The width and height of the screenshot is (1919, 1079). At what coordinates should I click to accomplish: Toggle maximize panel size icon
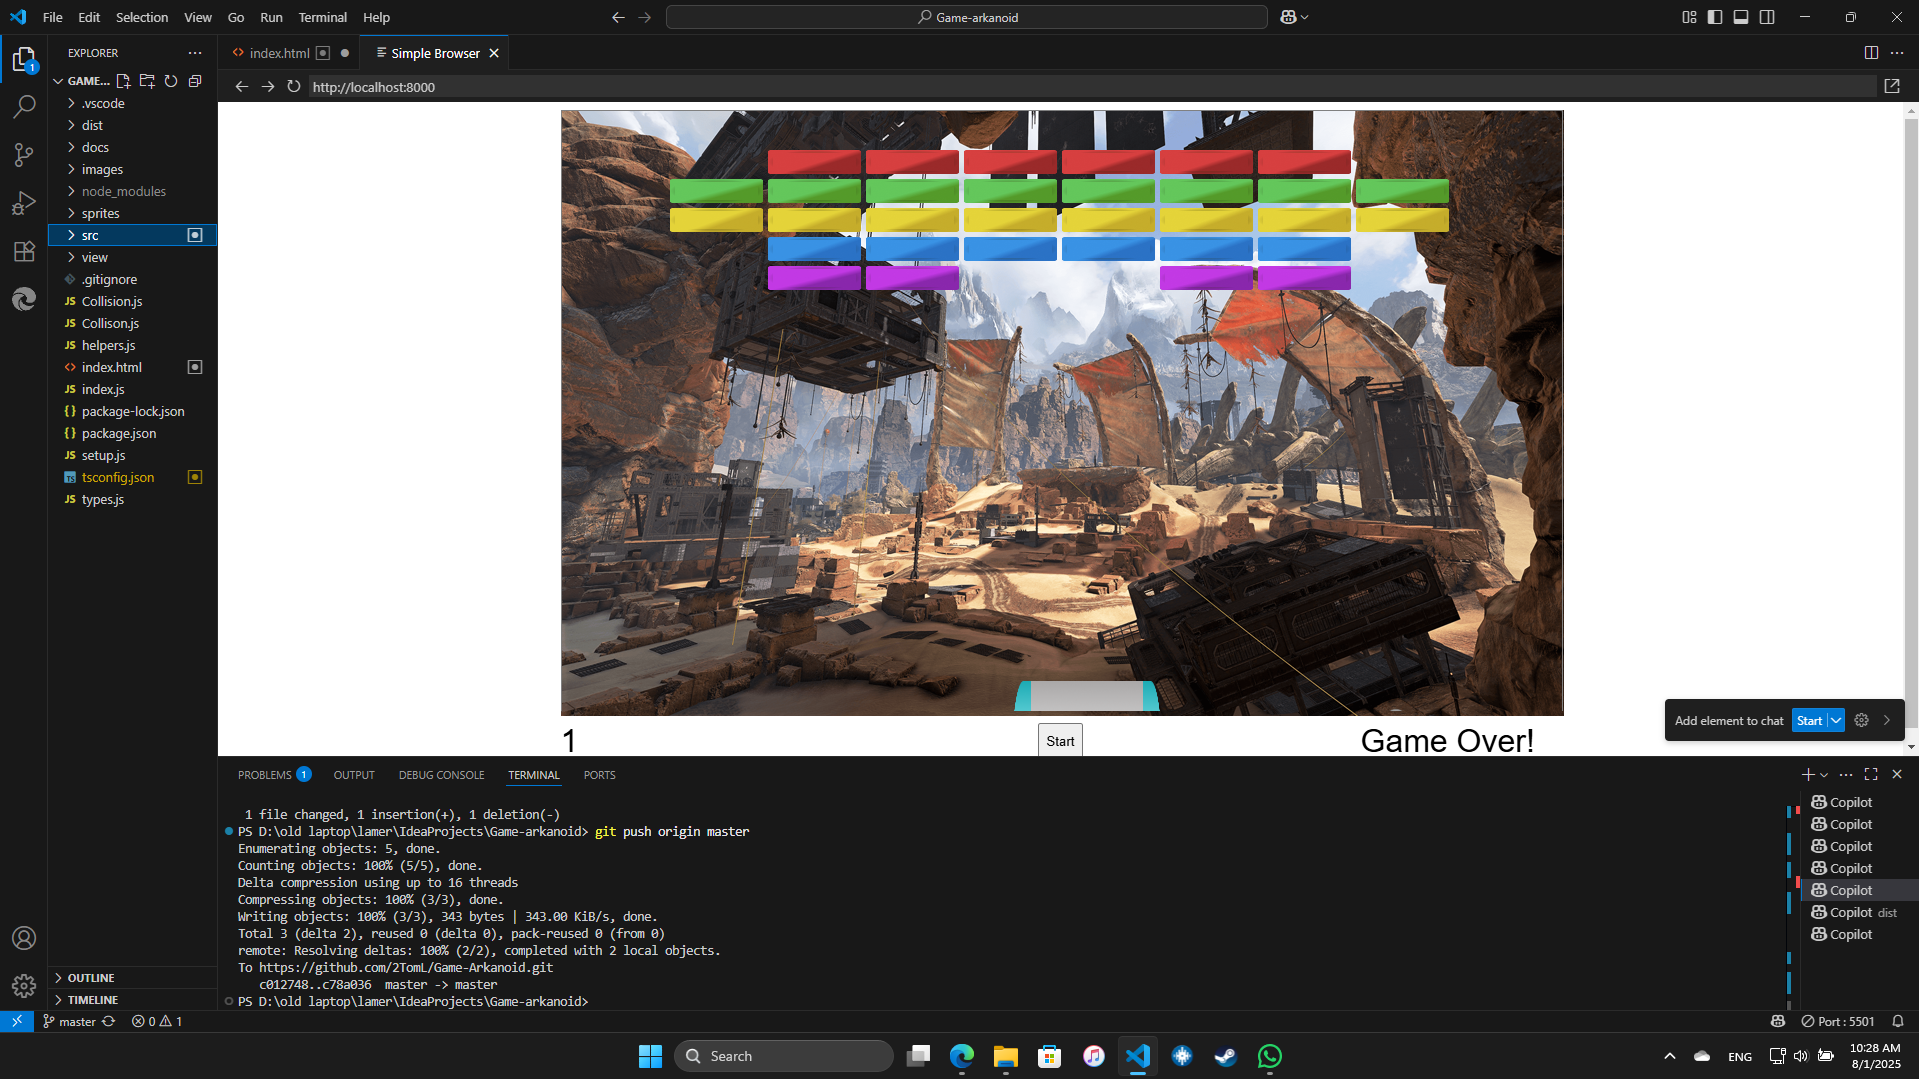click(x=1872, y=774)
